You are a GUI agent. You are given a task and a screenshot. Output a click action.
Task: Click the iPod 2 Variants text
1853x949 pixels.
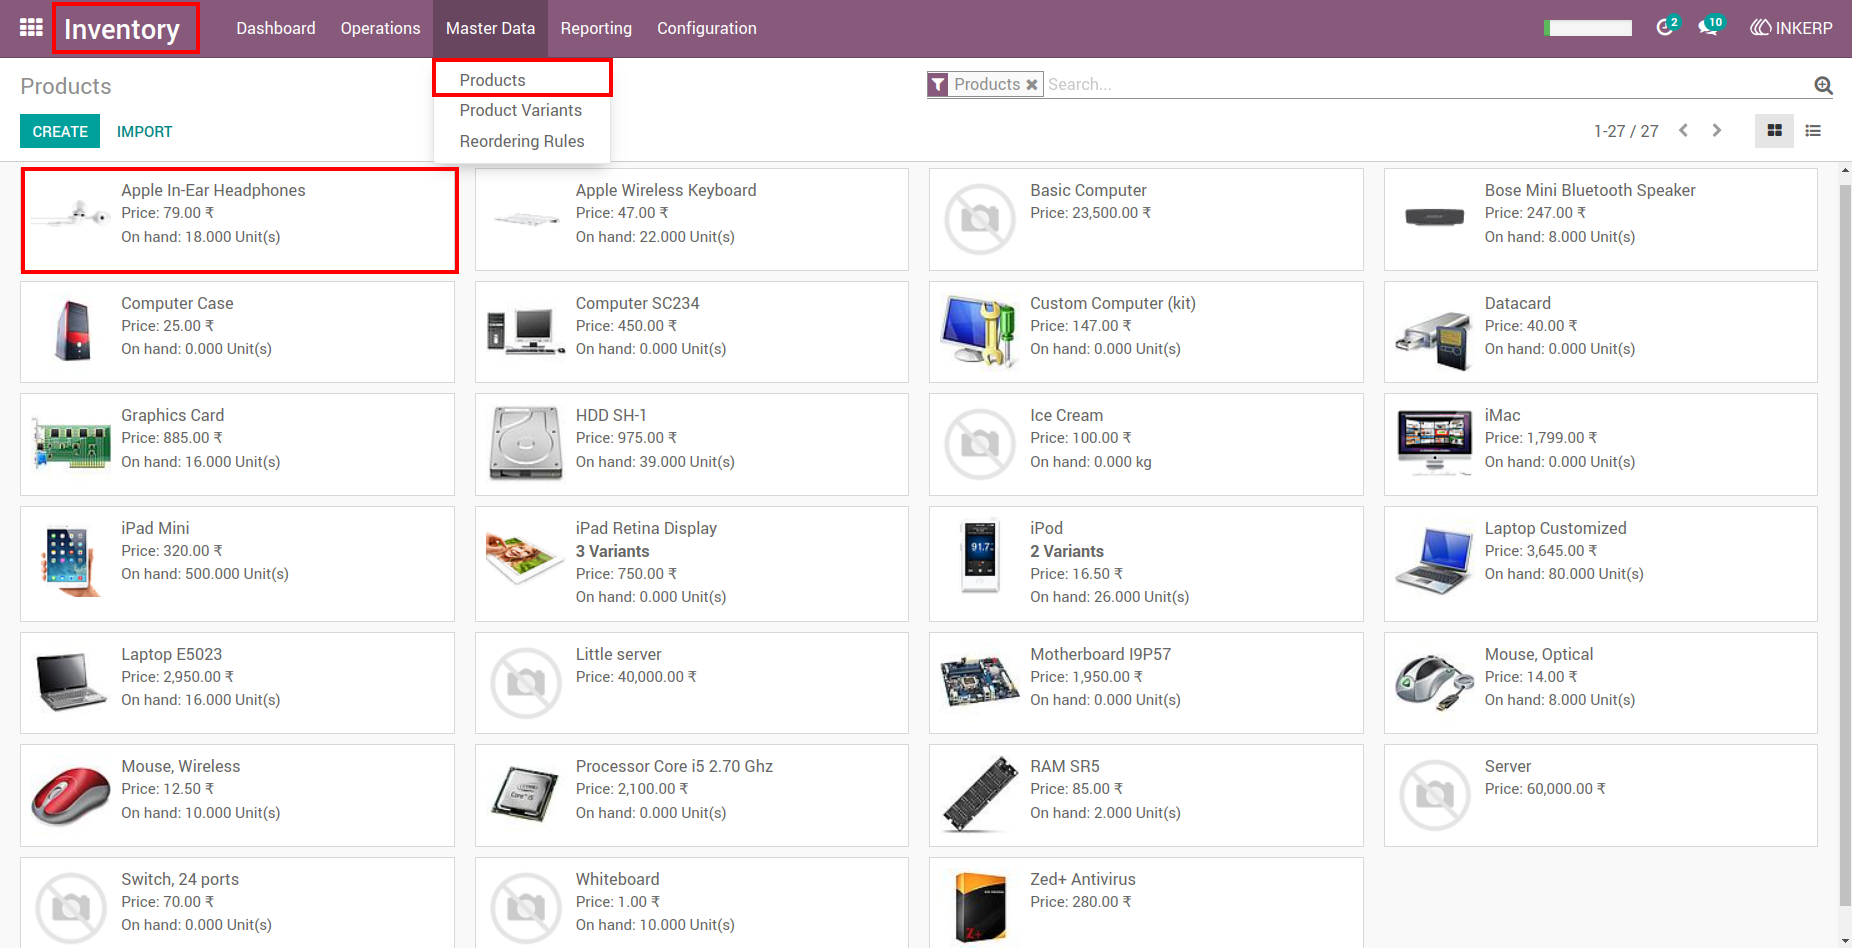(1067, 551)
